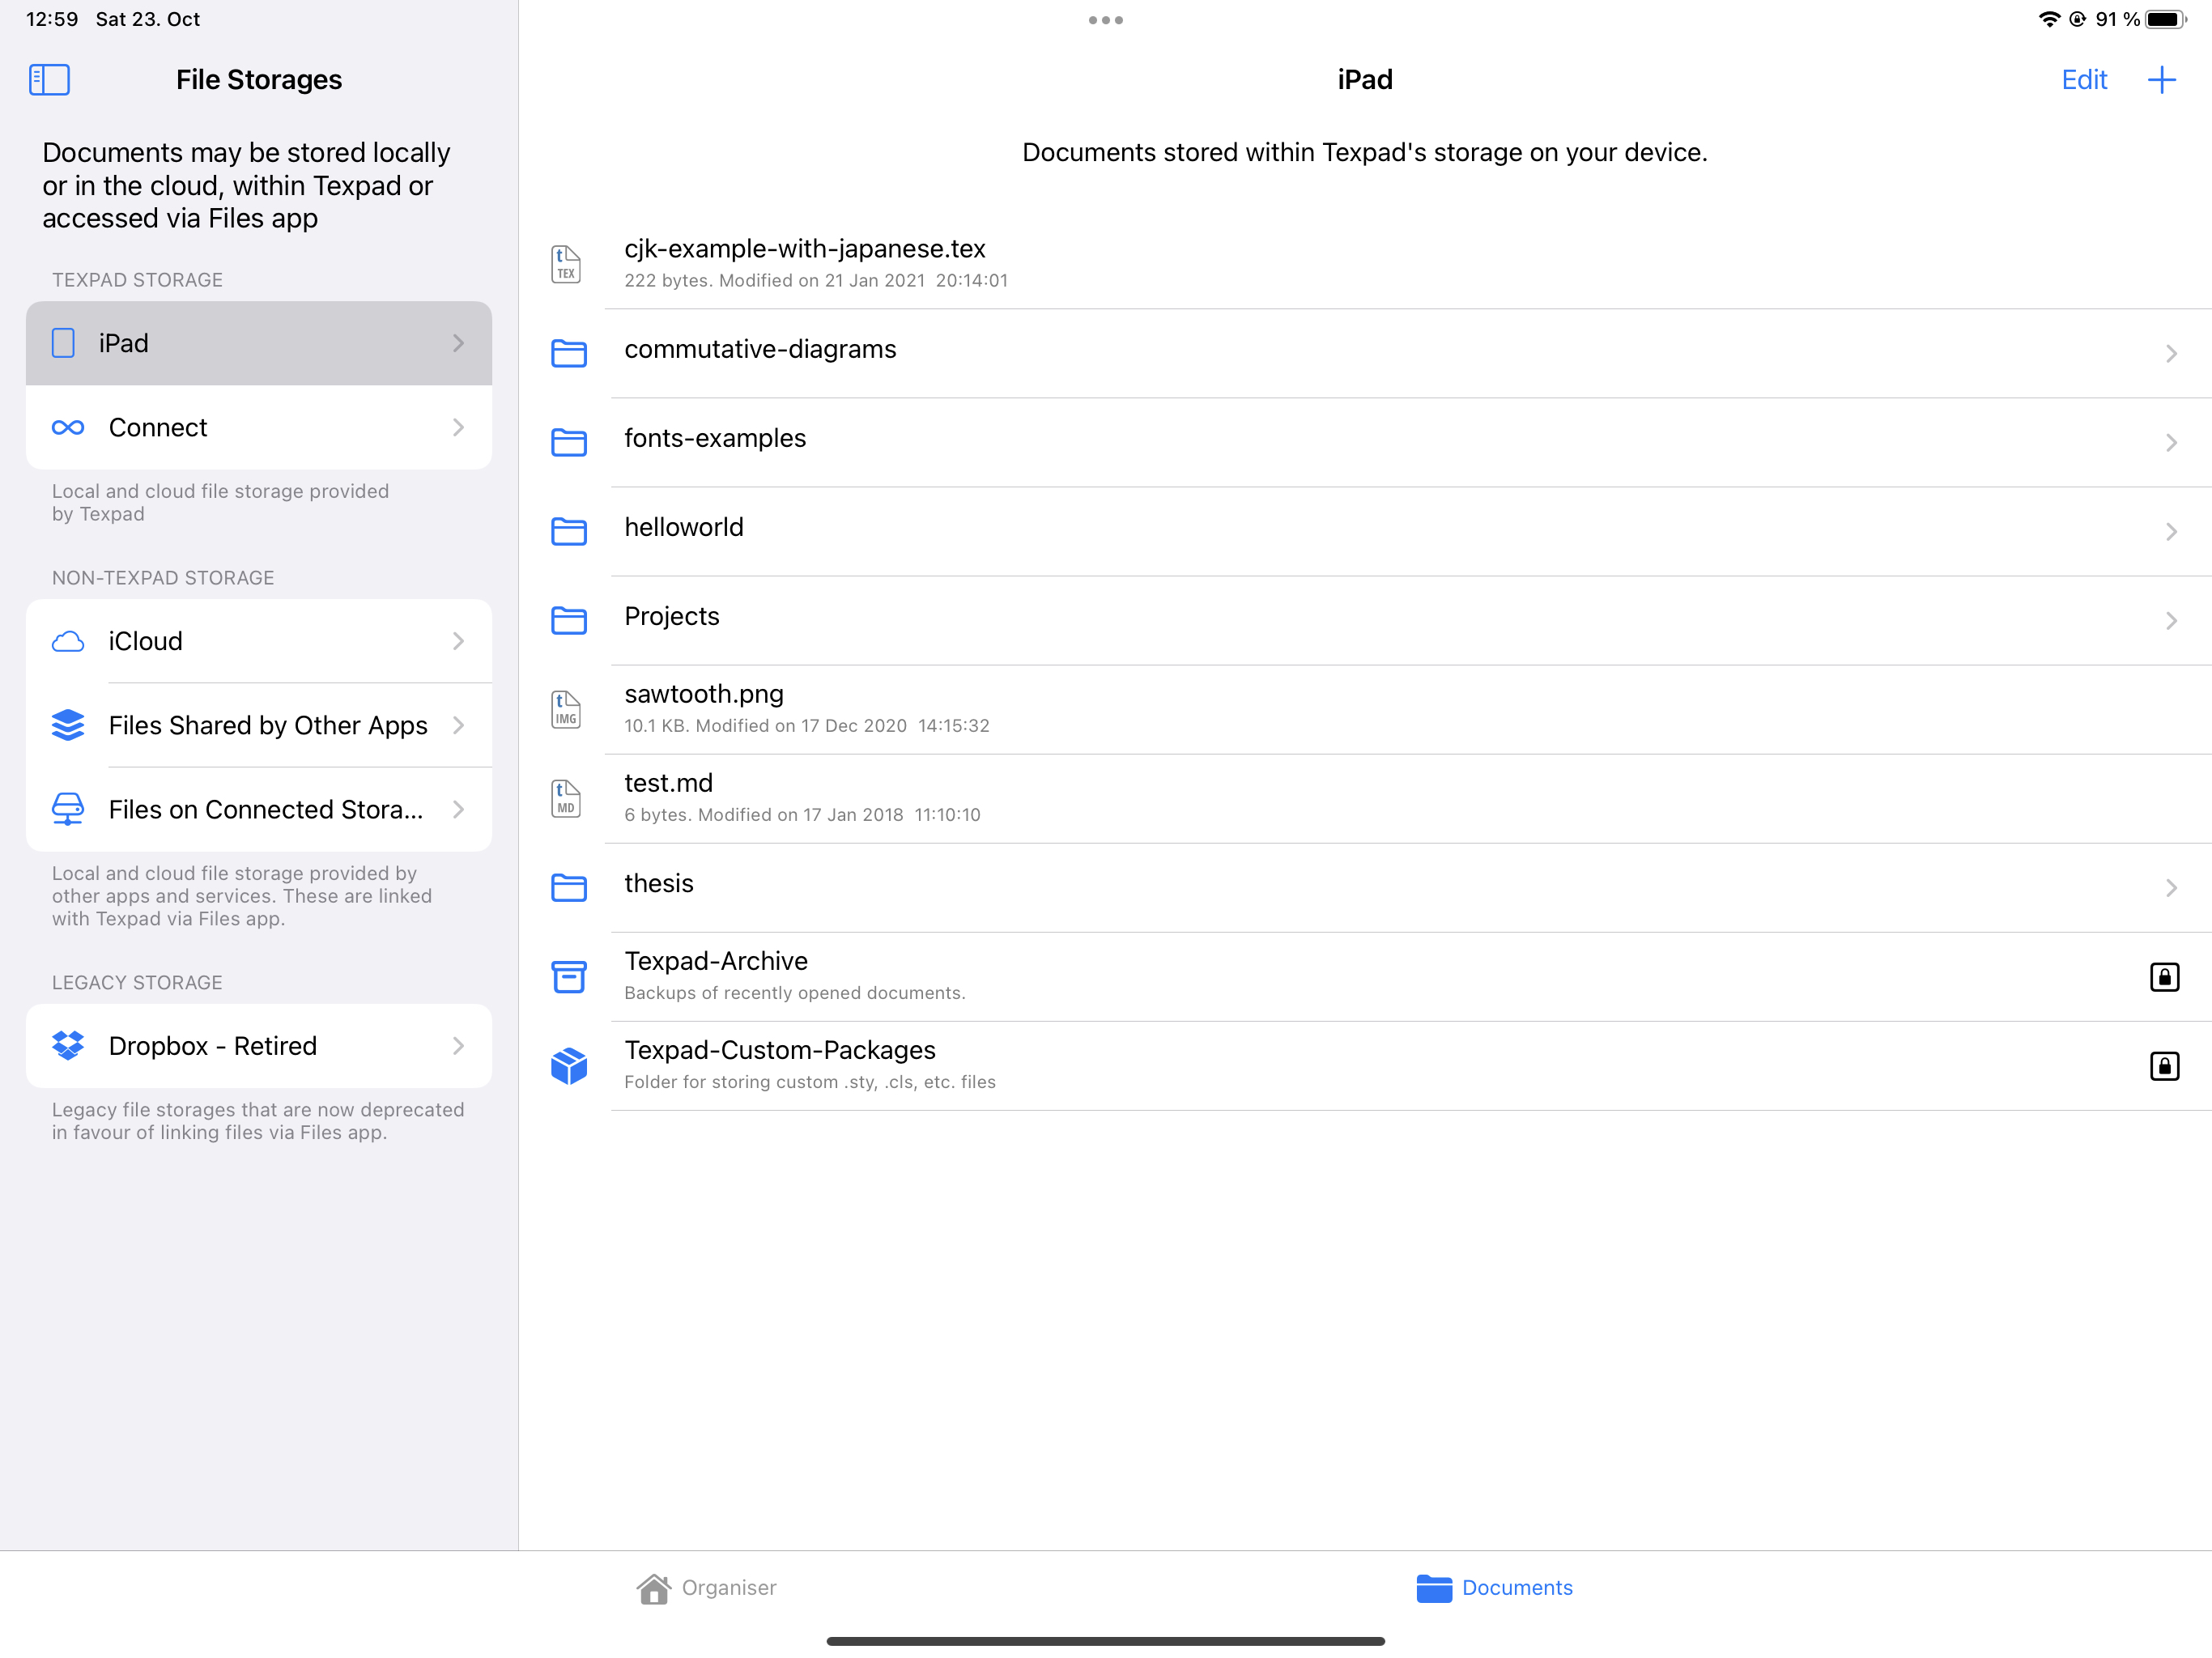
Task: Click the Connect infinity icon
Action: (x=68, y=428)
